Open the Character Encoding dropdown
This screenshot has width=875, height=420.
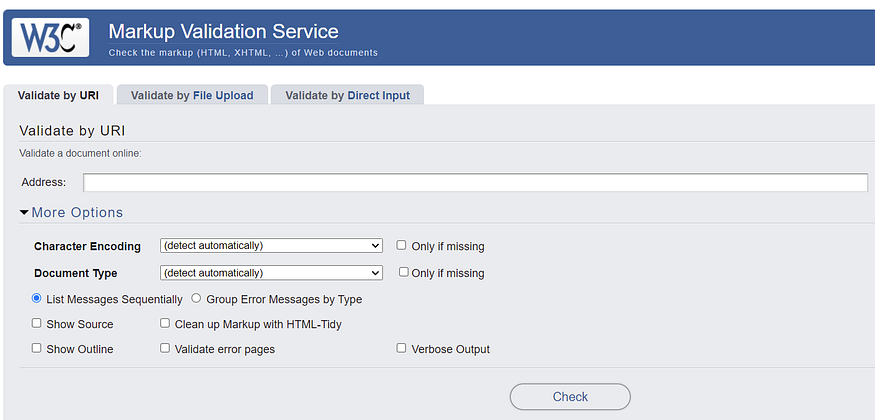(271, 246)
